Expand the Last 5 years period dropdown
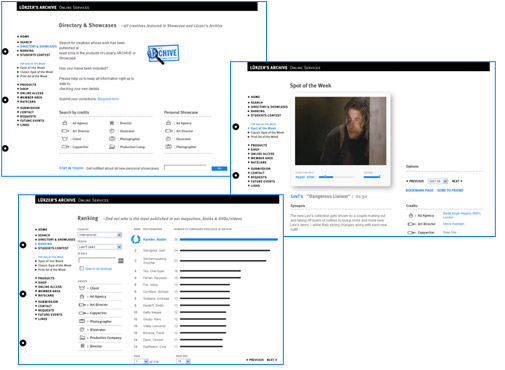The image size is (505, 370). [100, 247]
